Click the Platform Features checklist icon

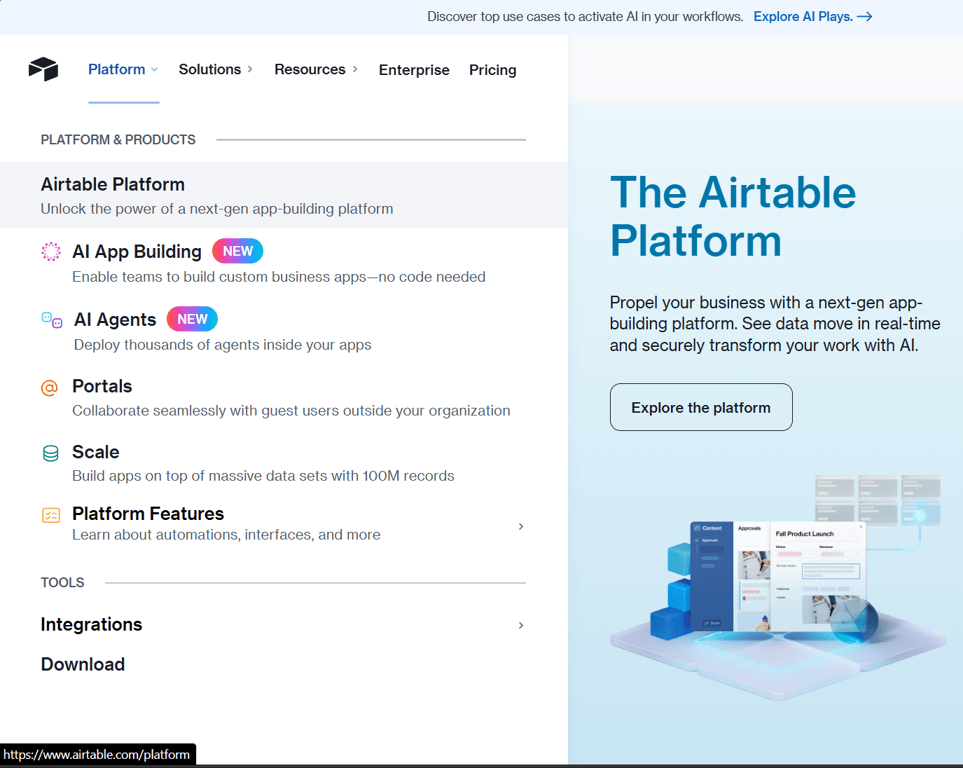51,515
